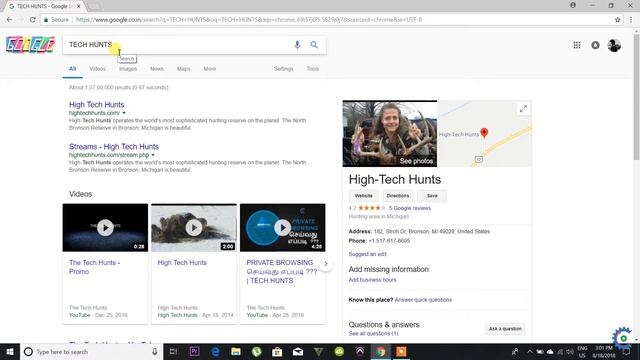The width and height of the screenshot is (640, 360).
Task: Open the dropdown arrow beside hightechhunts.com/stream.php
Action: click(153, 155)
